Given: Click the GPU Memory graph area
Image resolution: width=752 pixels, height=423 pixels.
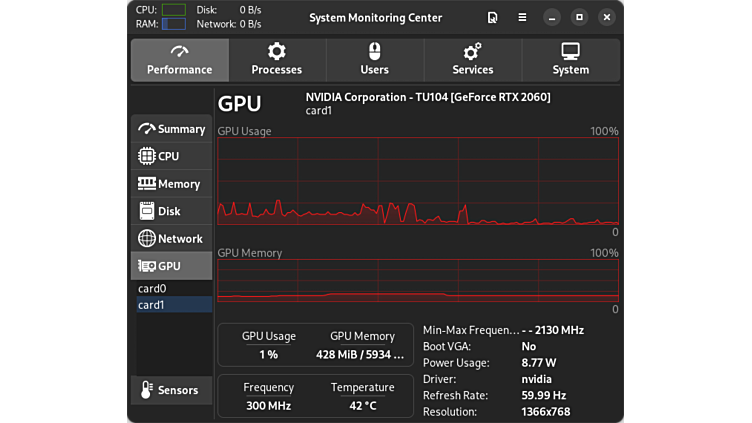Looking at the screenshot, I should tap(418, 281).
